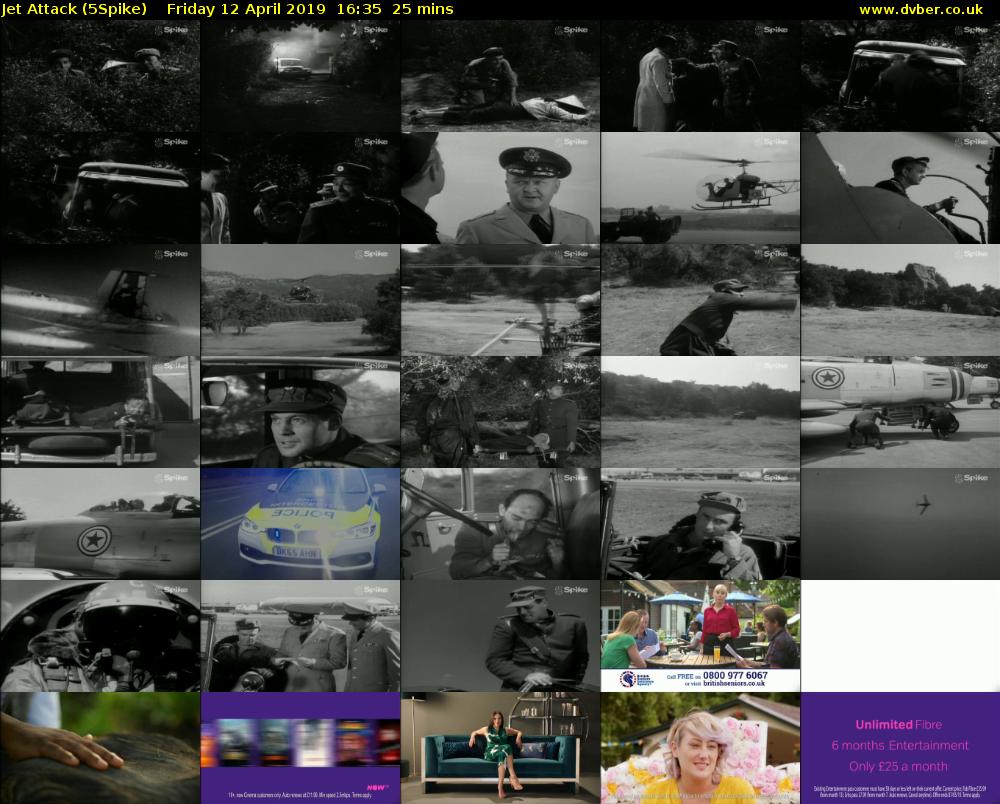This screenshot has height=804, width=1000.
Task: Open the purple NOW cinema advert thumbnail
Action: pyautogui.click(x=300, y=749)
